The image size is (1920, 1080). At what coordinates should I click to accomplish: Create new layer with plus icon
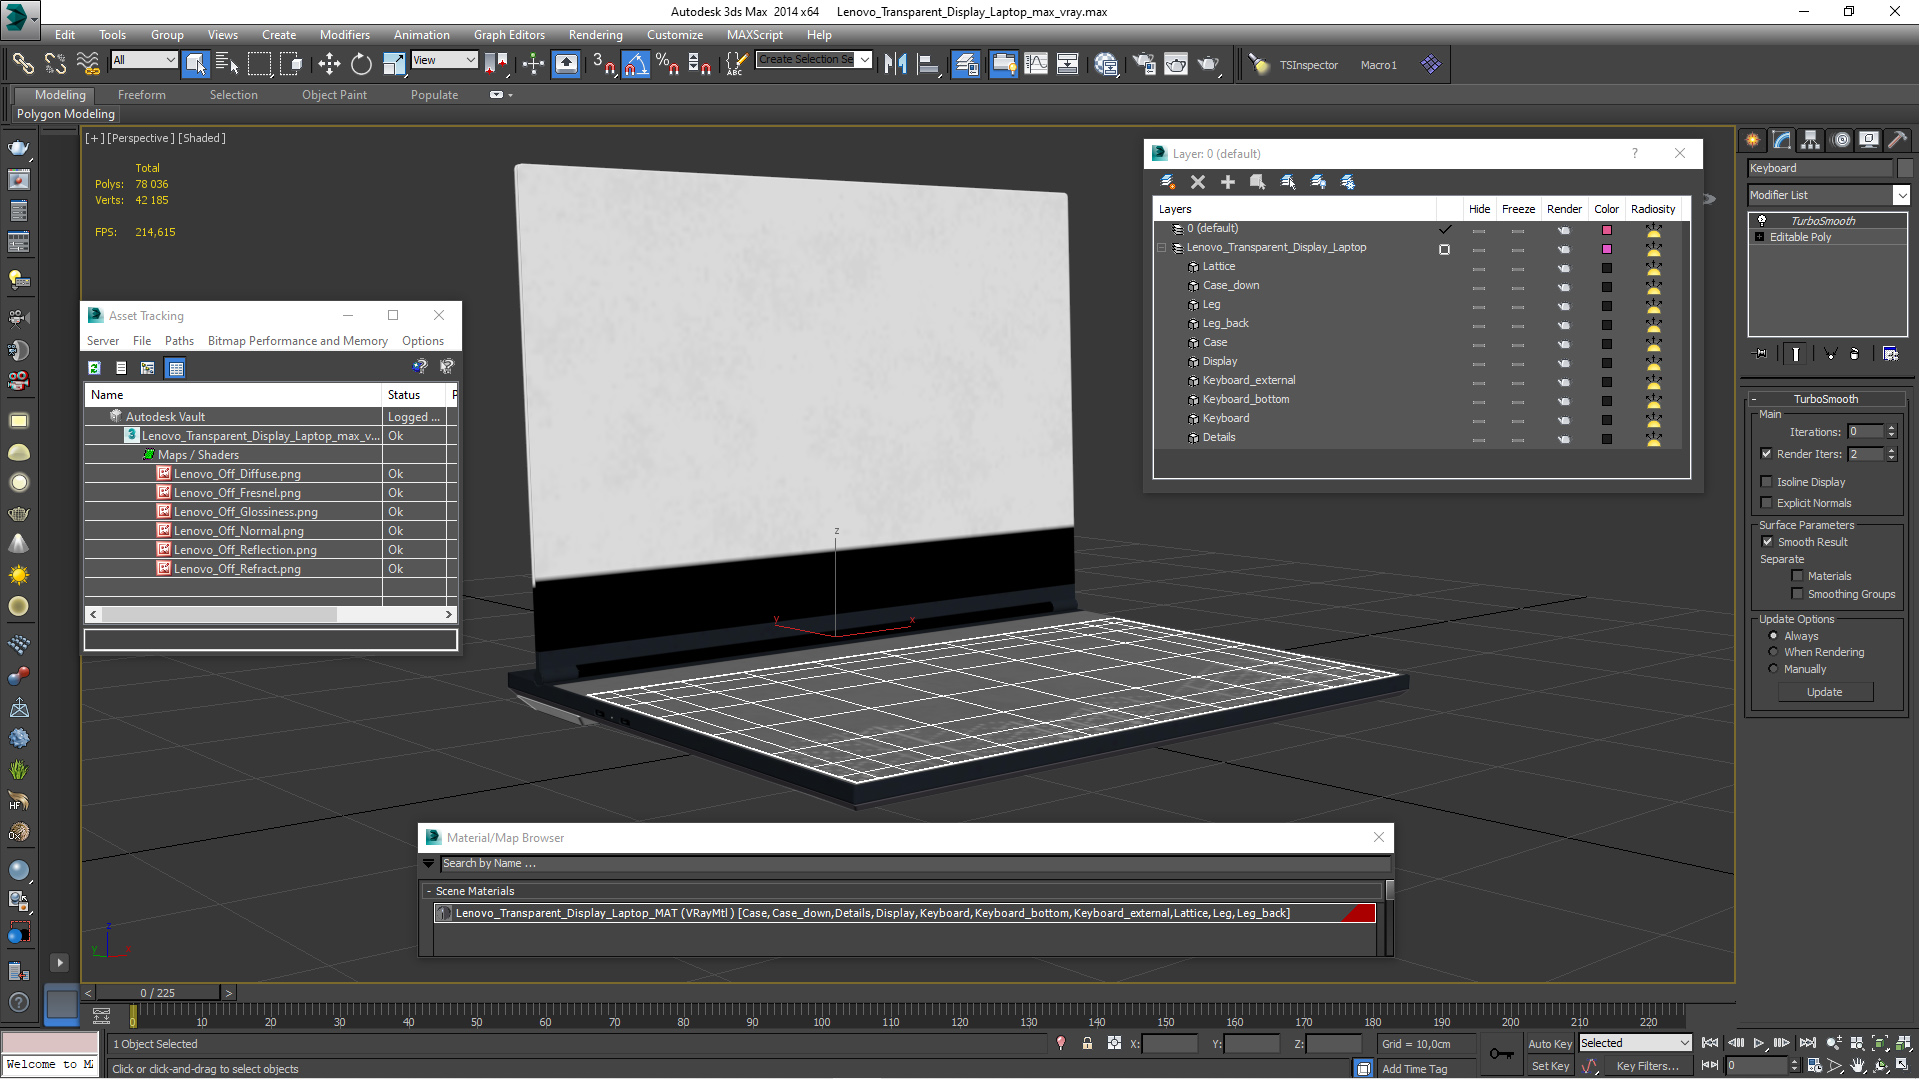tap(1228, 182)
